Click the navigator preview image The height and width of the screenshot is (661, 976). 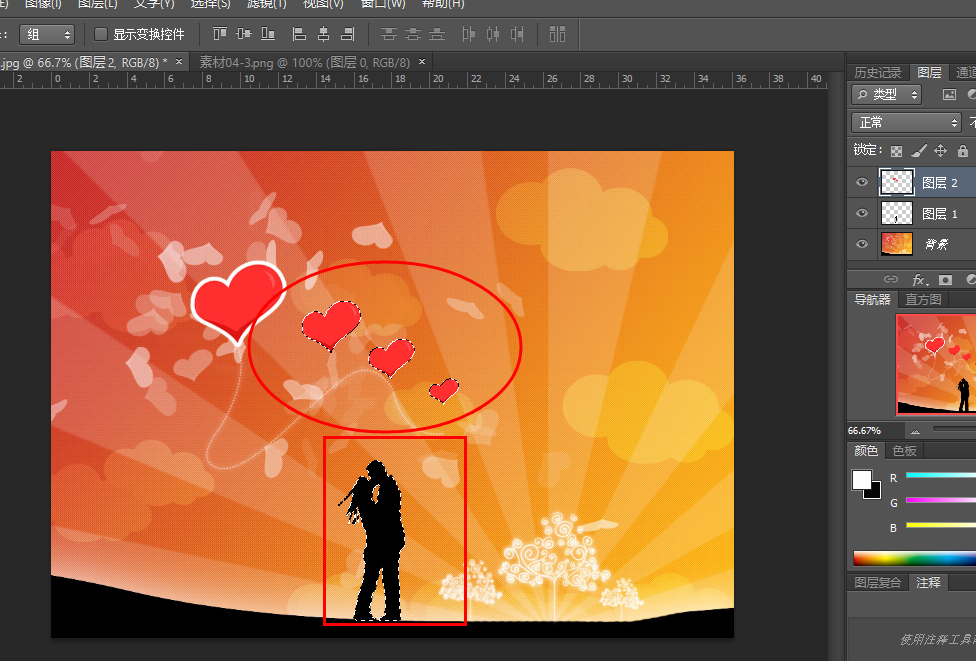tap(936, 363)
